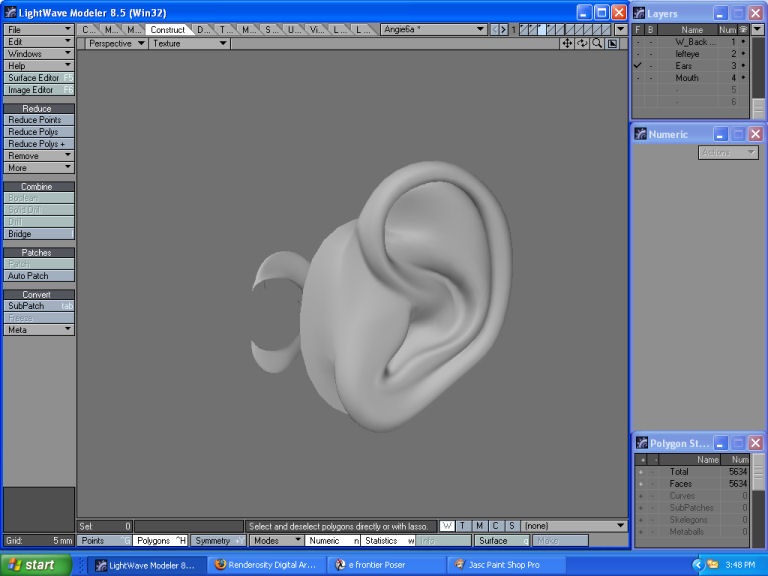Switch to the Construct tab

[x=167, y=30]
